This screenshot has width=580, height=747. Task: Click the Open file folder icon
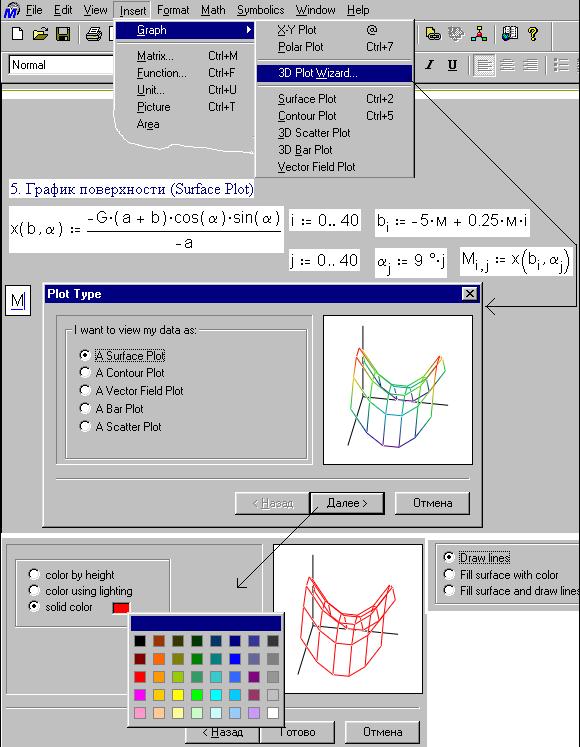pos(41,34)
